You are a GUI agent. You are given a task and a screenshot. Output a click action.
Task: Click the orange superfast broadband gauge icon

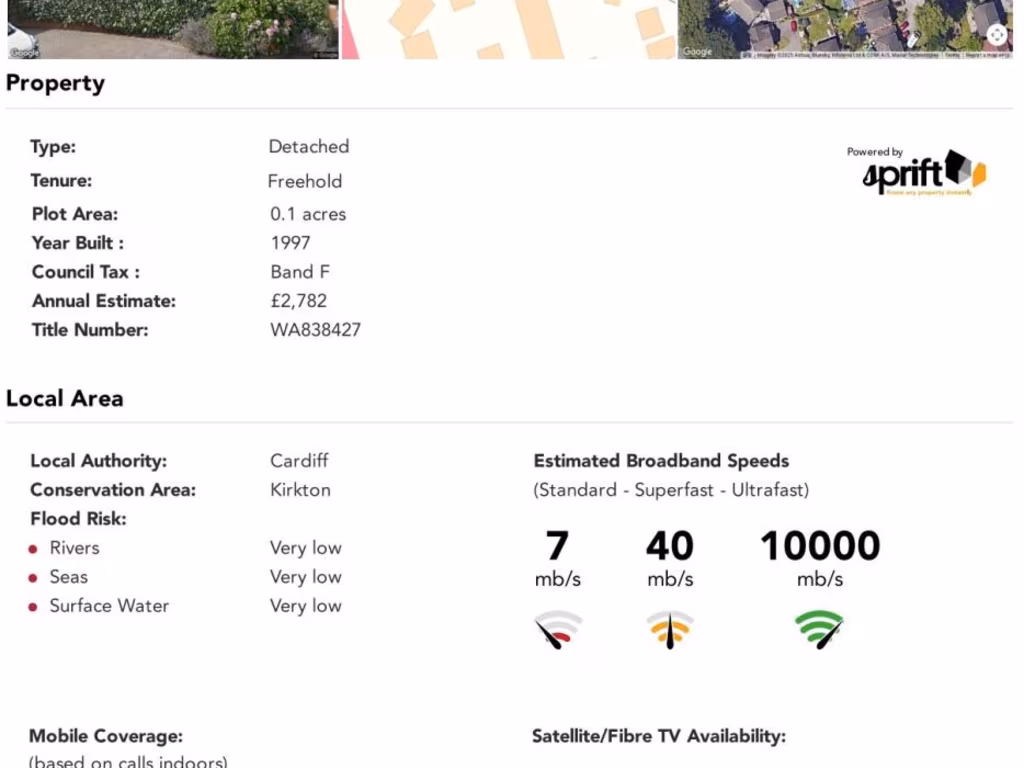click(x=670, y=630)
